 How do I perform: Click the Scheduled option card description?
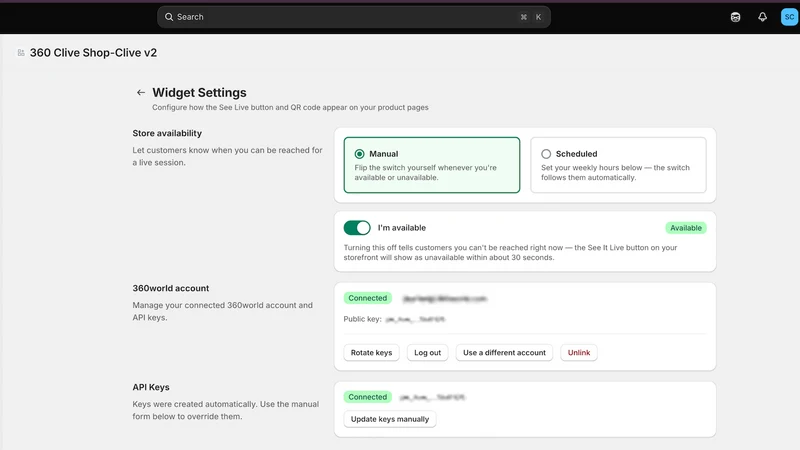point(615,172)
